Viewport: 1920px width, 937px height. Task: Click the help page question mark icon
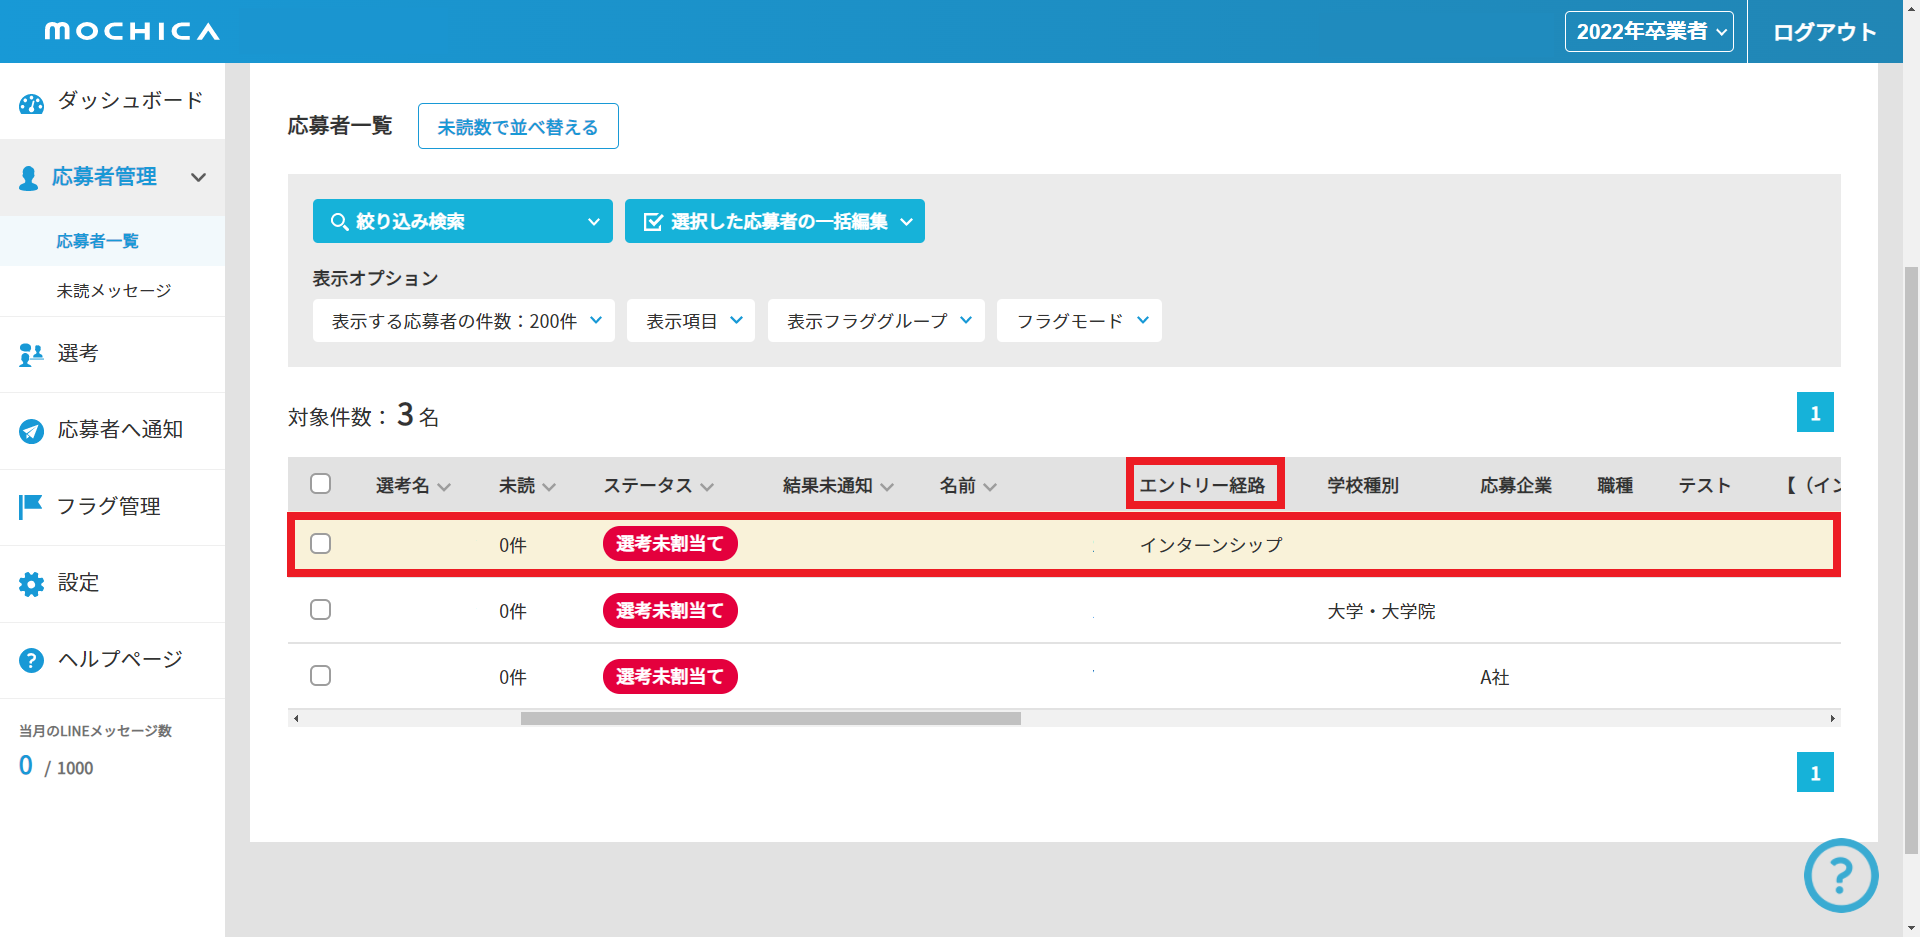pyautogui.click(x=31, y=660)
